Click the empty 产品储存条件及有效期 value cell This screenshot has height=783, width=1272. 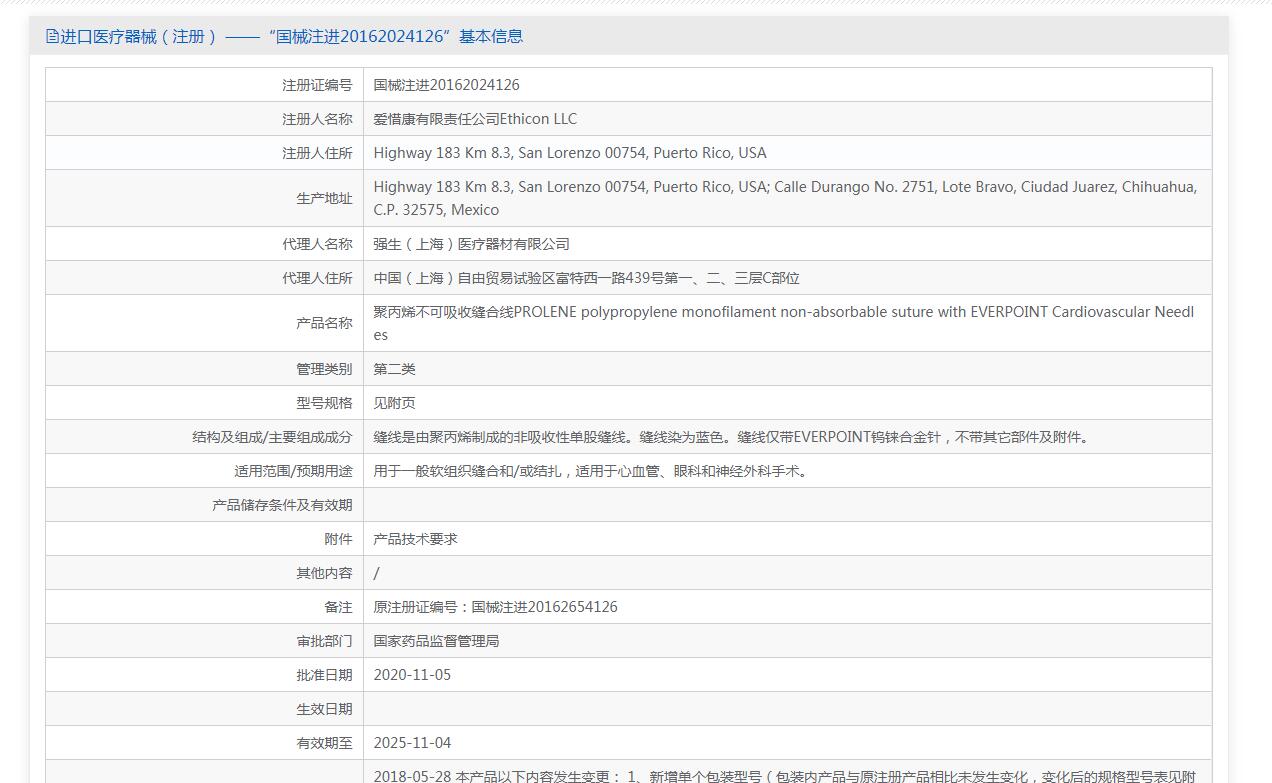(787, 505)
